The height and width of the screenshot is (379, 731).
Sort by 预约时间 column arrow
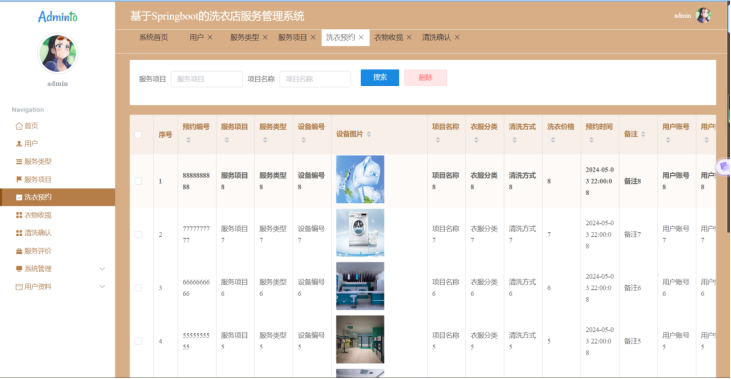[591, 140]
